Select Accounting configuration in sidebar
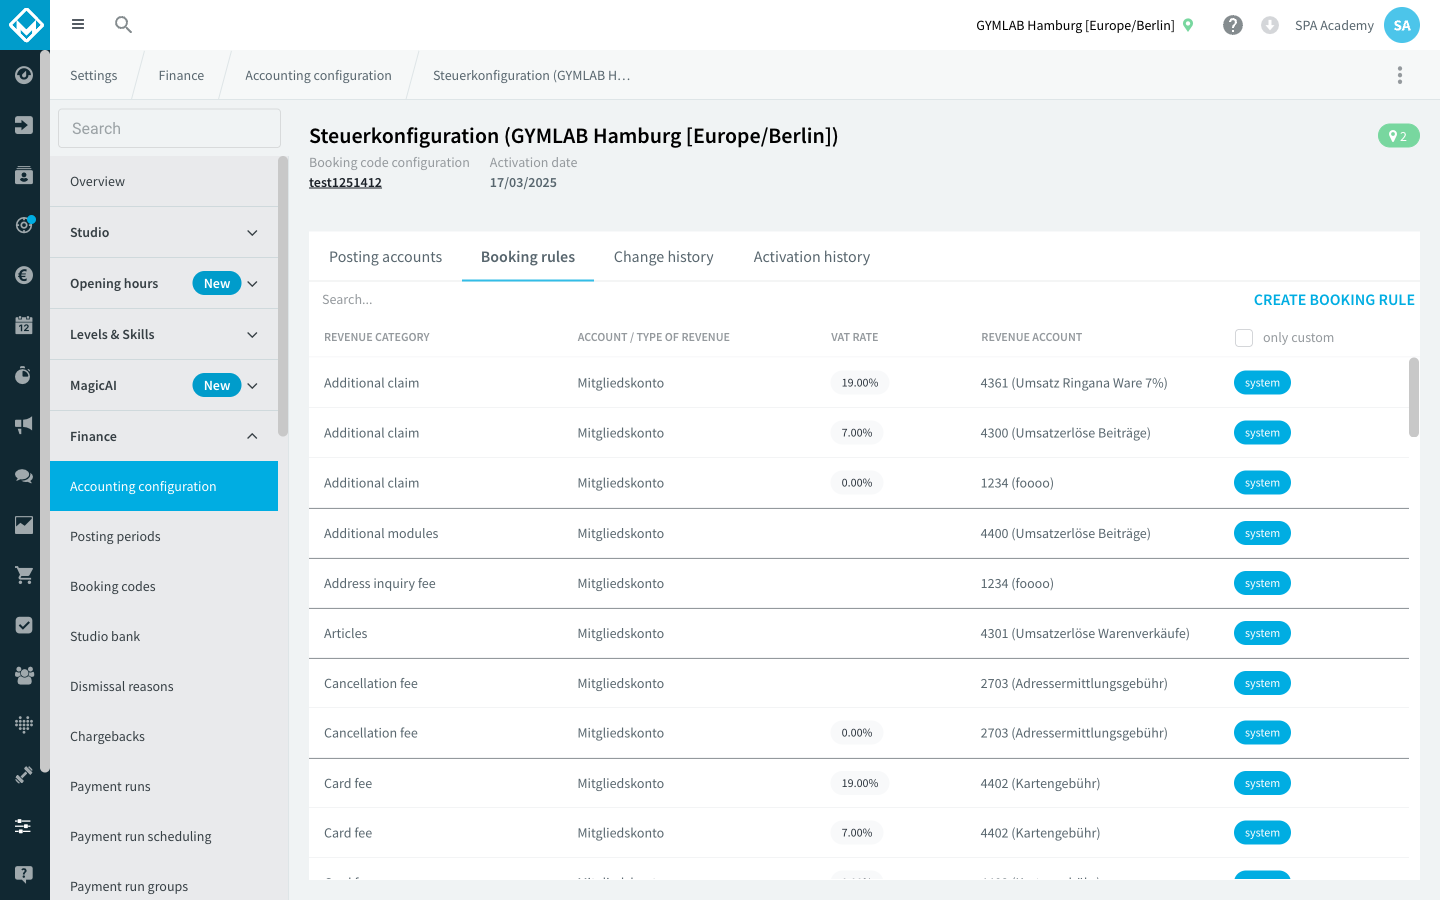The width and height of the screenshot is (1440, 900). point(164,486)
